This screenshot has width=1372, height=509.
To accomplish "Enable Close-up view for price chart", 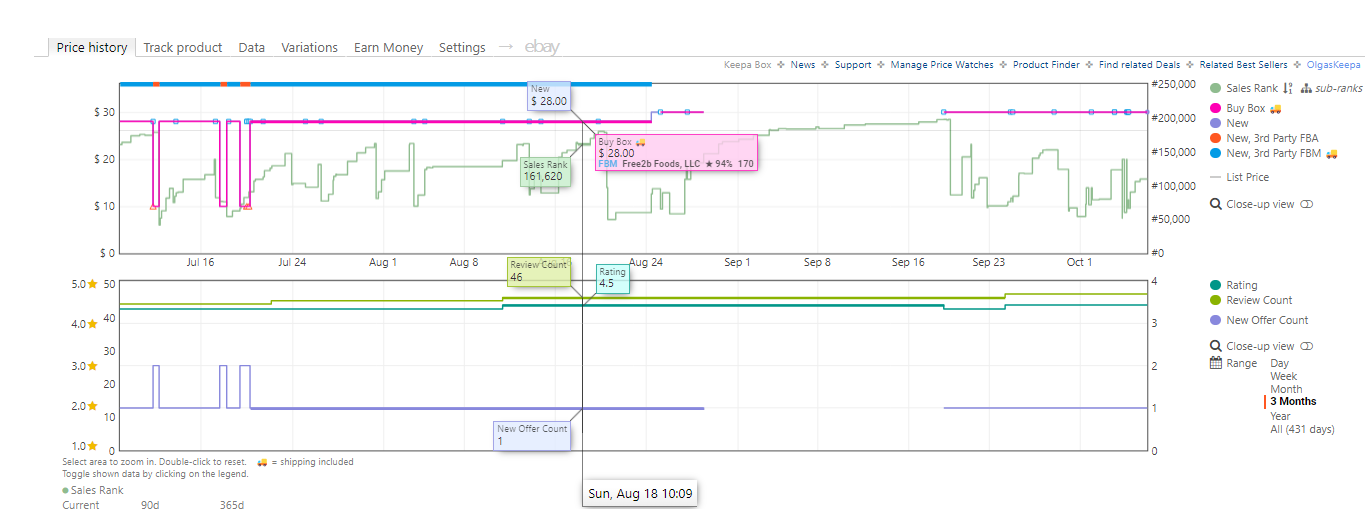I will coord(1306,204).
